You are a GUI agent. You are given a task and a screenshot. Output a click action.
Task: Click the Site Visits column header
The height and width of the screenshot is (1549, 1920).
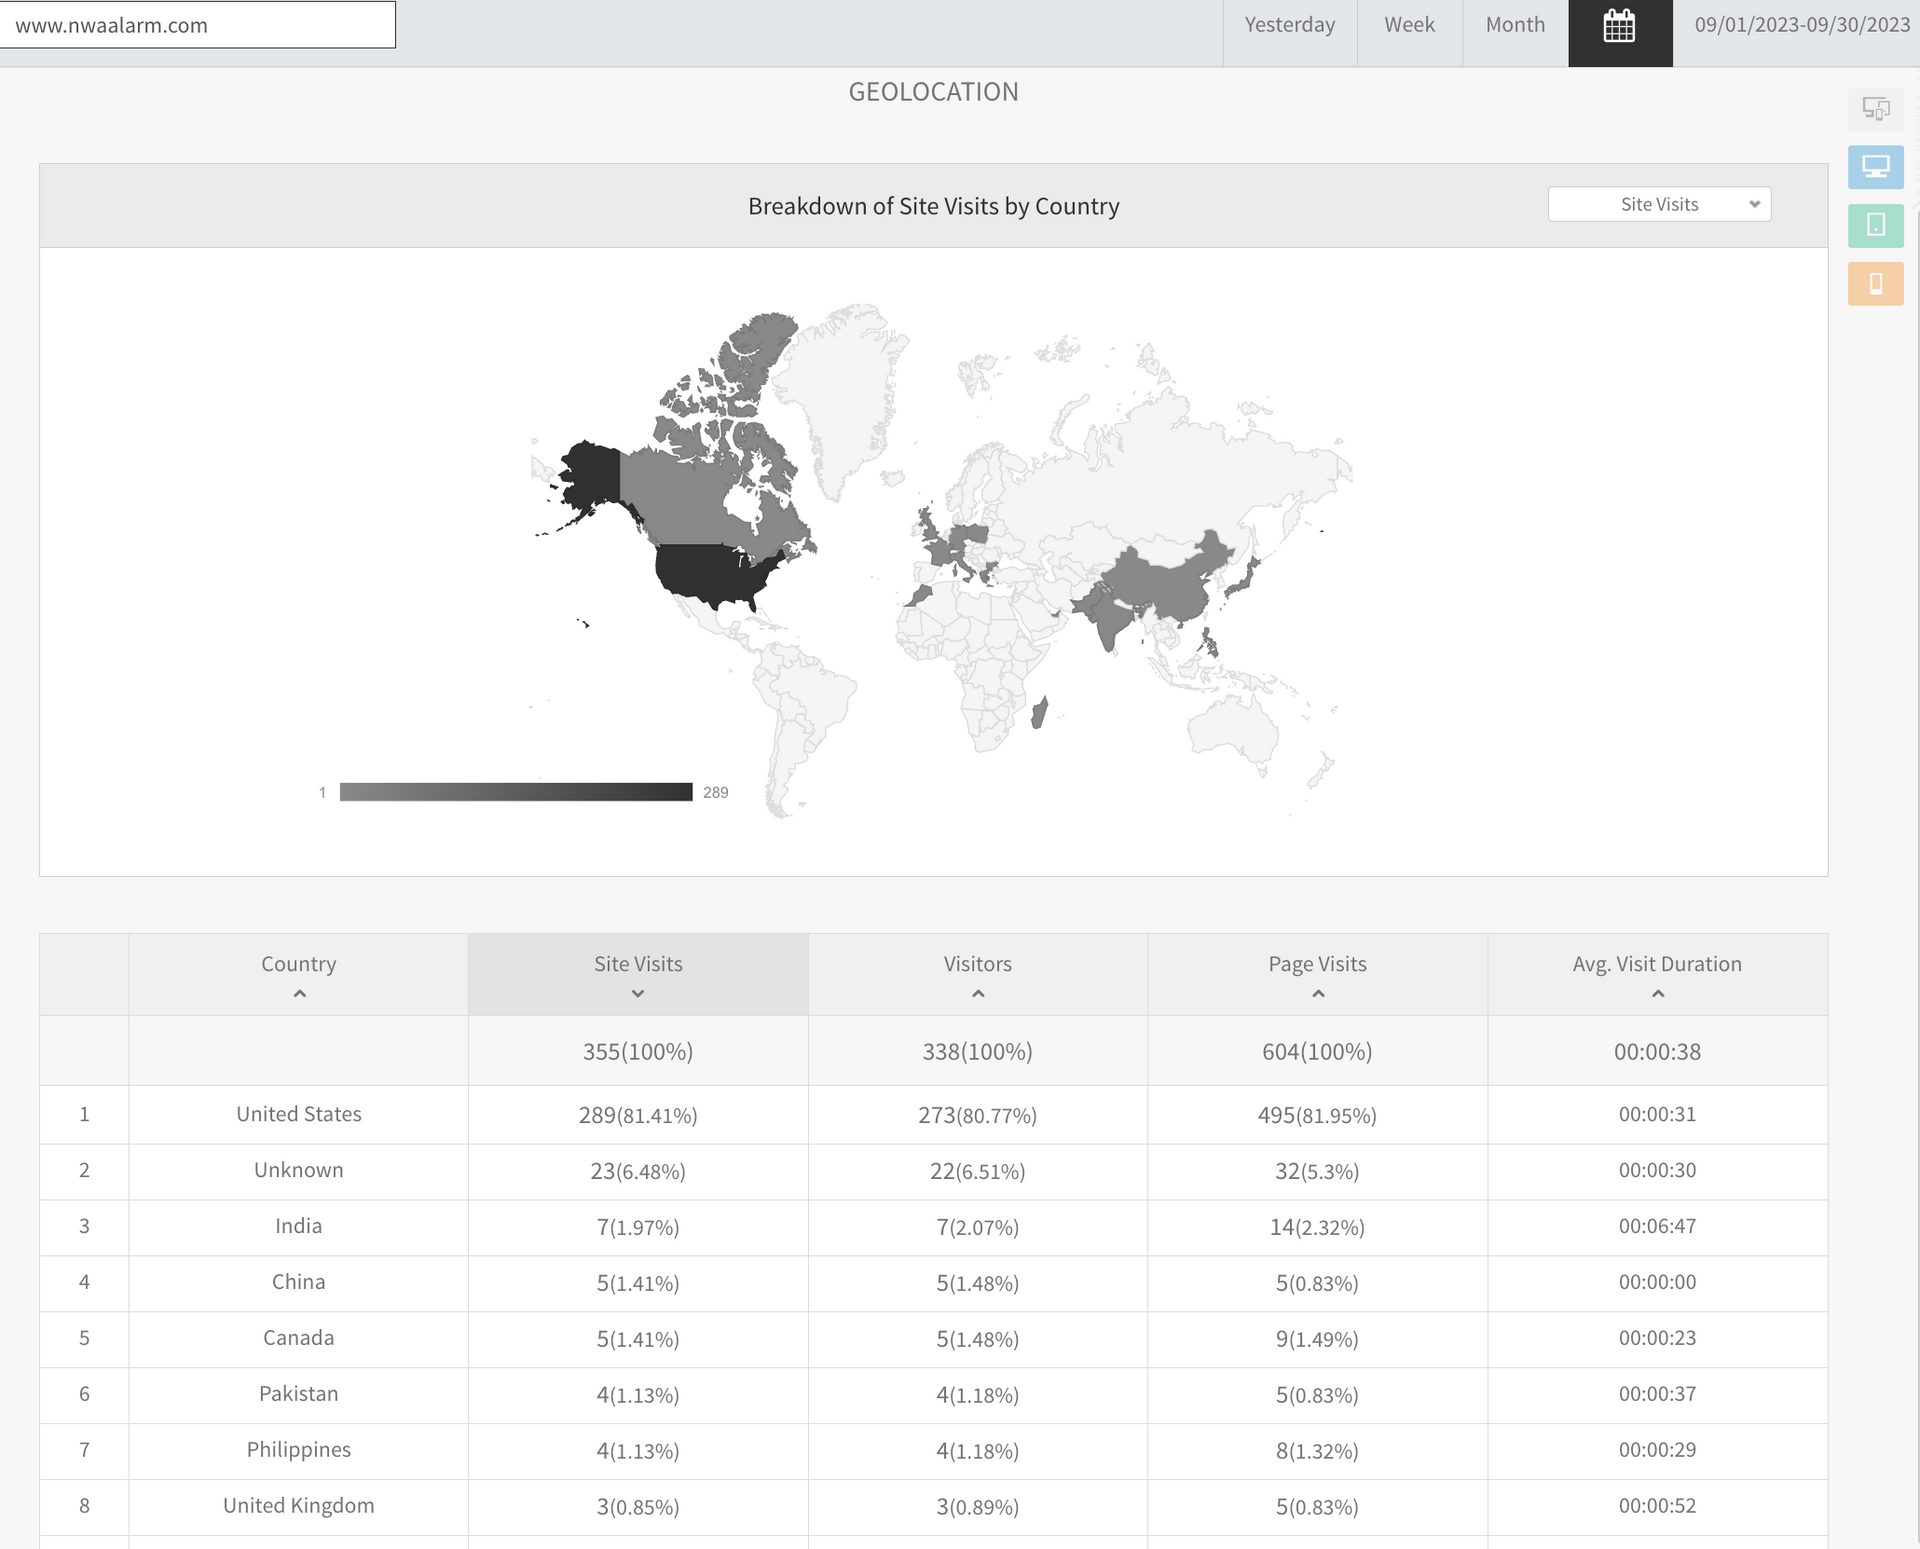click(x=638, y=964)
